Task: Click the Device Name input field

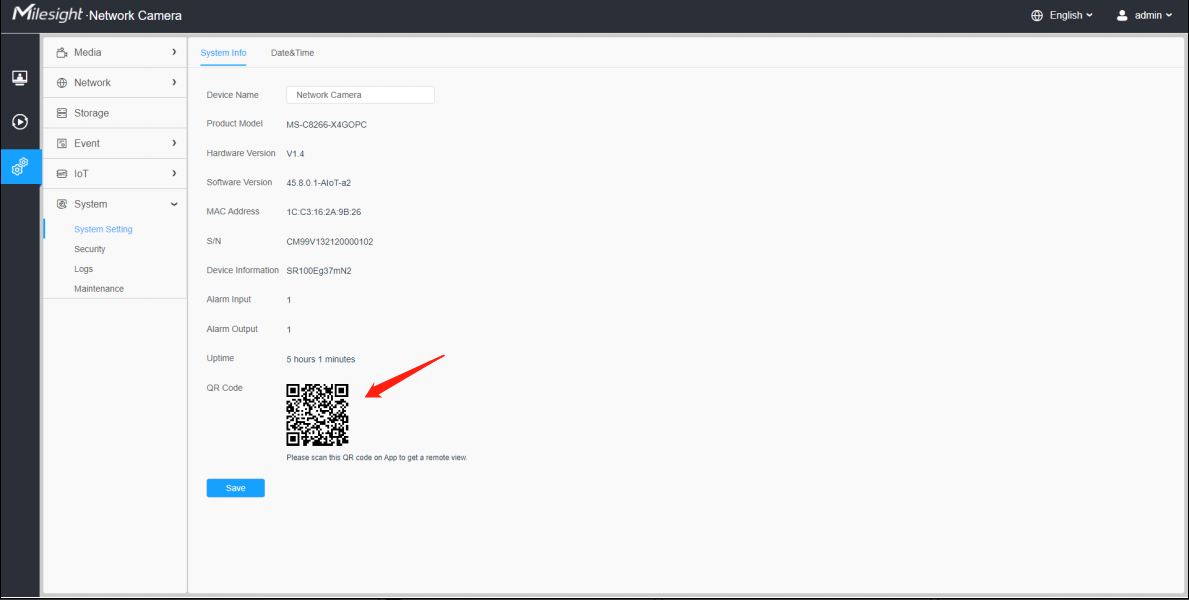Action: pyautogui.click(x=360, y=95)
